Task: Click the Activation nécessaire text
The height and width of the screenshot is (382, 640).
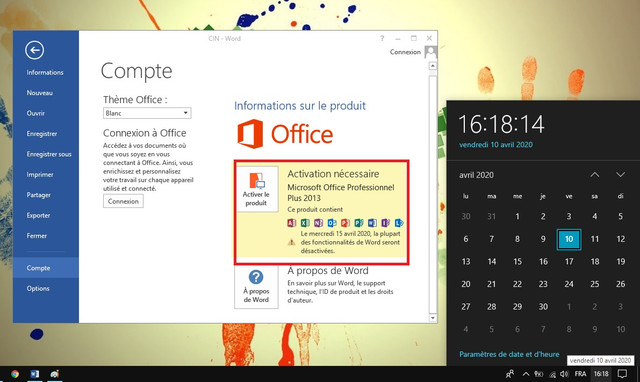Action: 333,174
